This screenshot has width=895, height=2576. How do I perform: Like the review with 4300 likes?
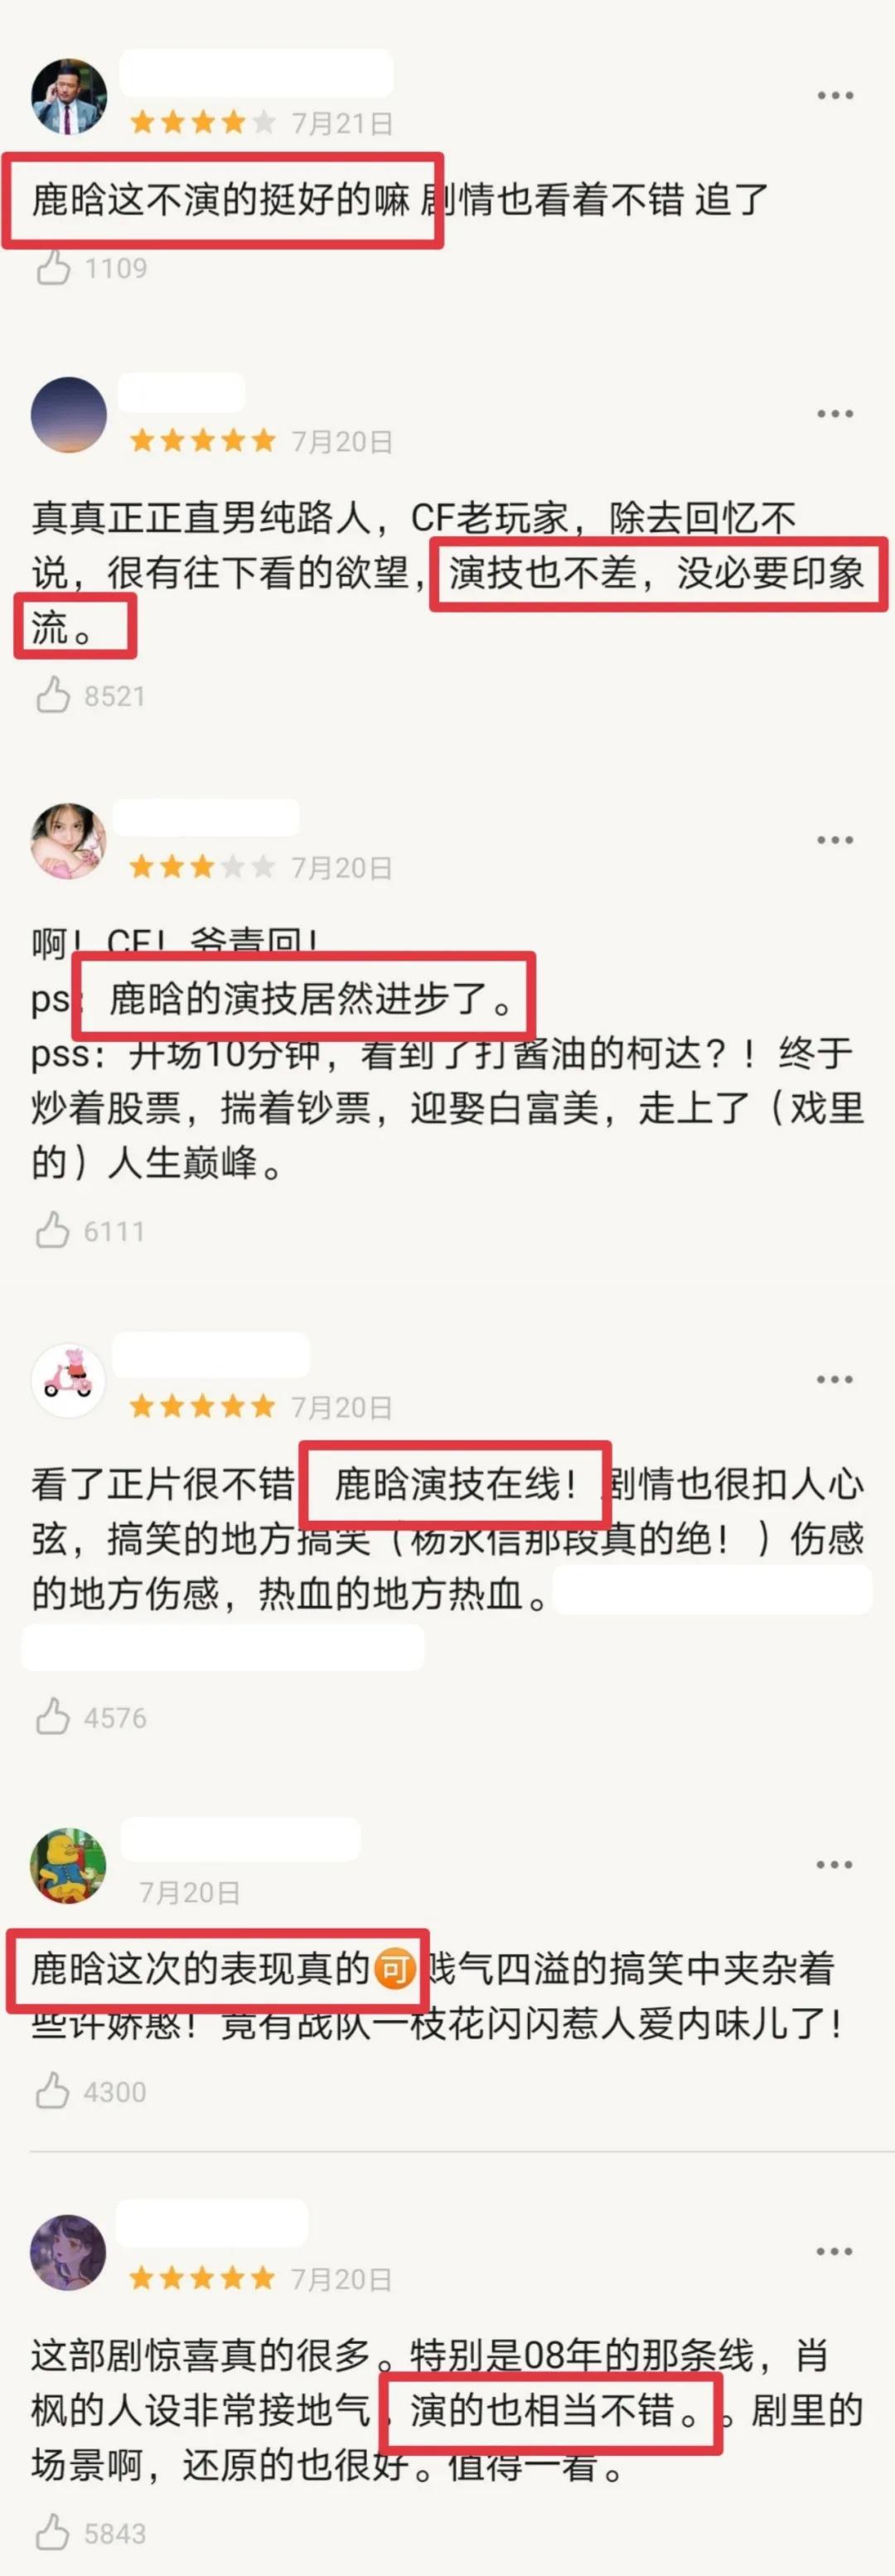[x=53, y=2092]
